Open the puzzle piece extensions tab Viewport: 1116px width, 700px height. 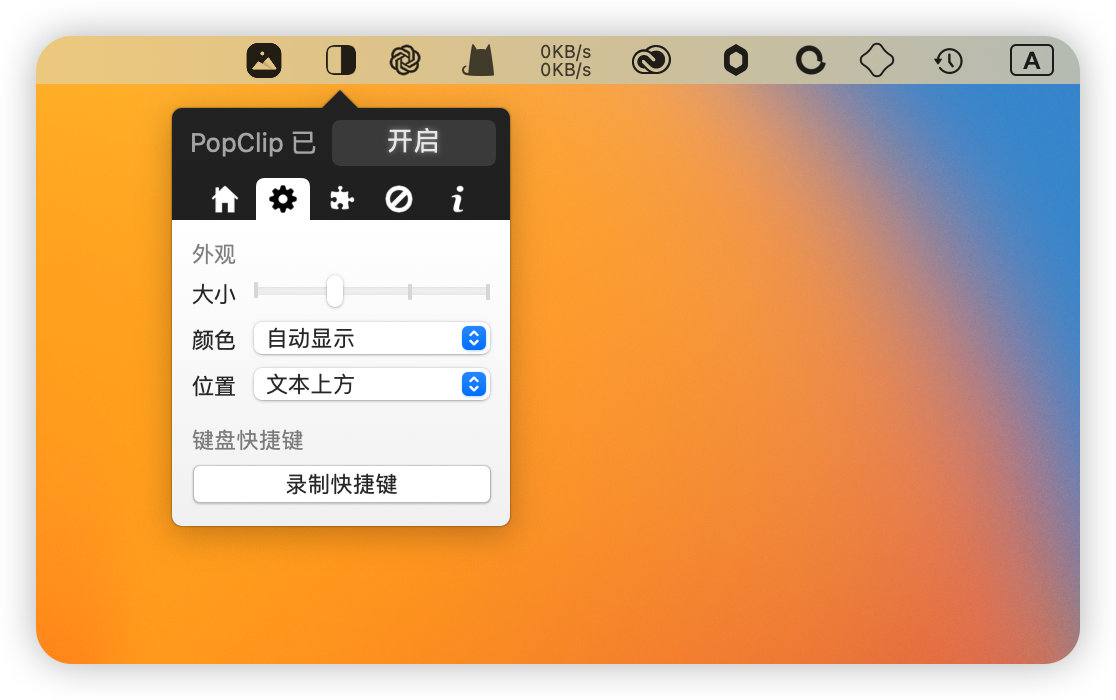tap(342, 199)
